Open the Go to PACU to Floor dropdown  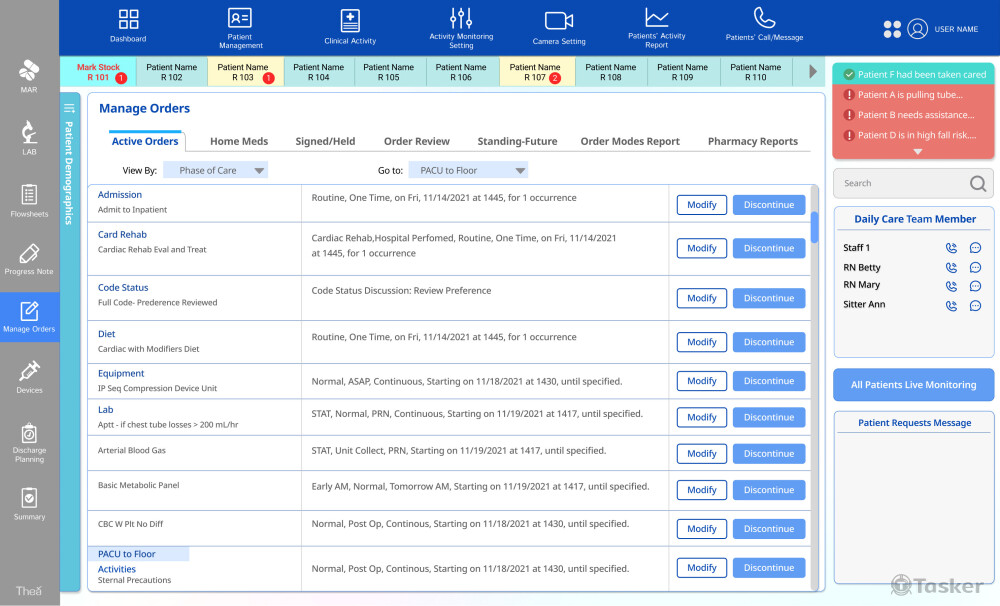coord(468,171)
